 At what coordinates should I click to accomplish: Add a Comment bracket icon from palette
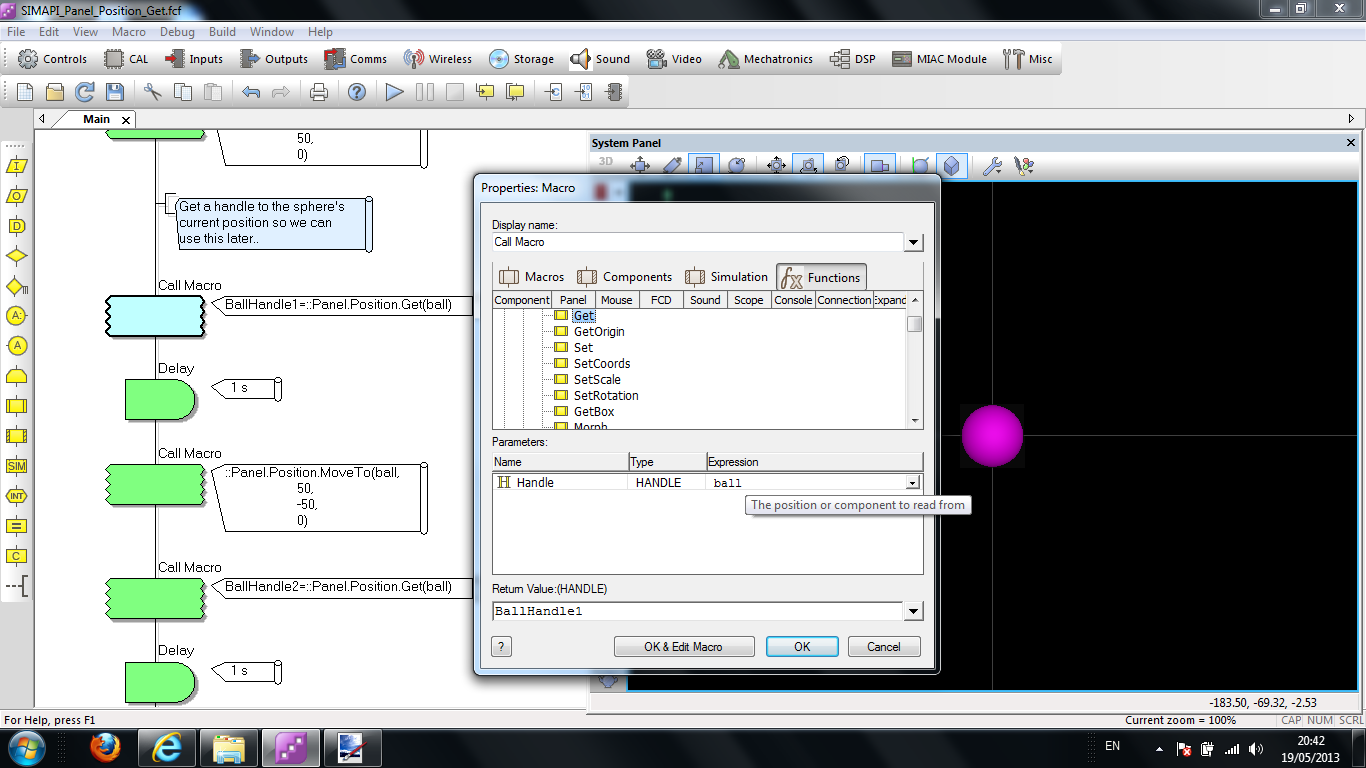coord(16,586)
